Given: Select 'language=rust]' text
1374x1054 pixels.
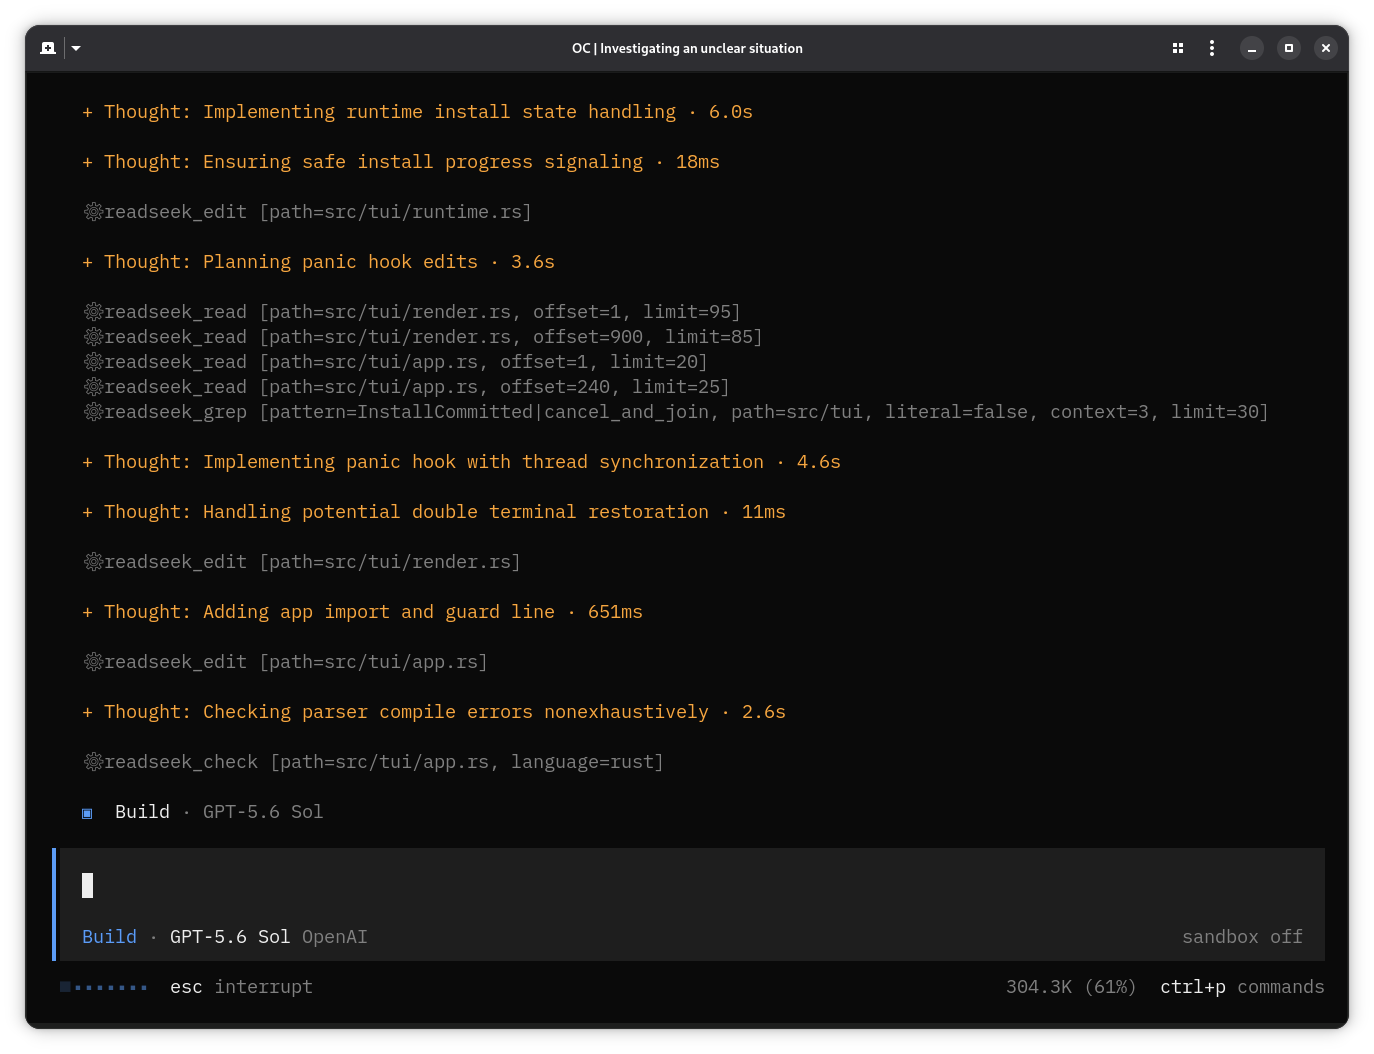Looking at the screenshot, I should pyautogui.click(x=587, y=762).
